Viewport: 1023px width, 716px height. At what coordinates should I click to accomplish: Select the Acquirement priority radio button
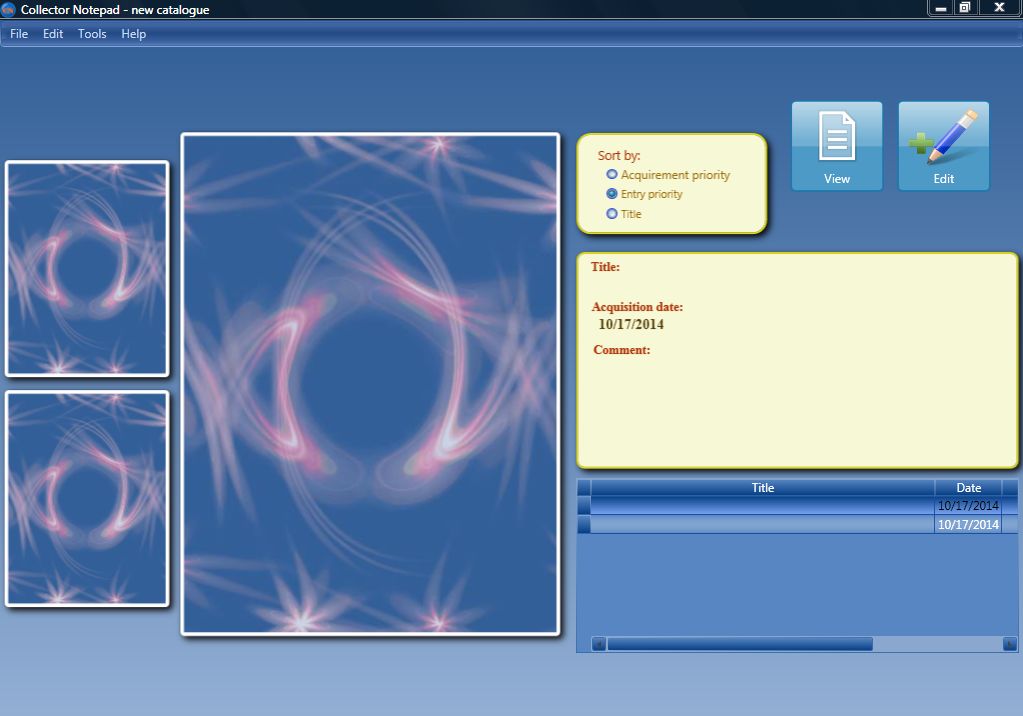(x=611, y=174)
